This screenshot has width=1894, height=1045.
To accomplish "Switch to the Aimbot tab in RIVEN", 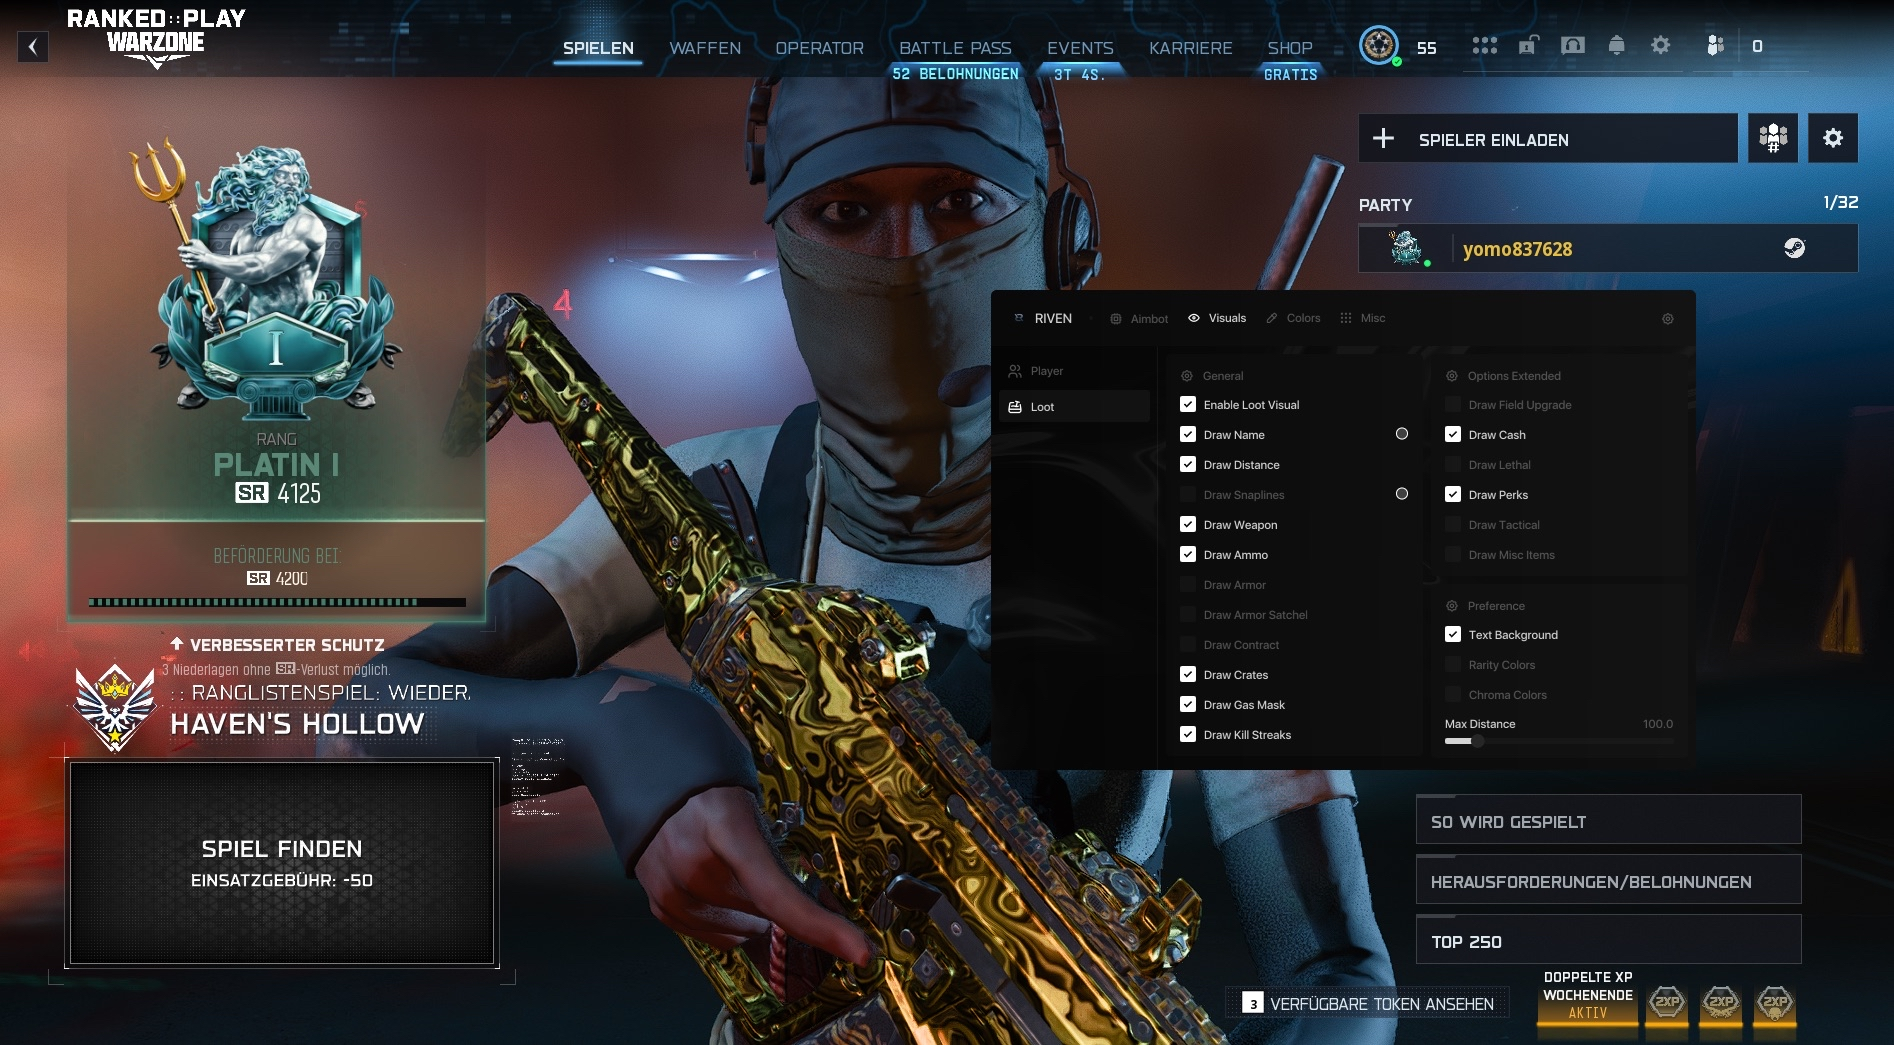I will (x=1139, y=319).
